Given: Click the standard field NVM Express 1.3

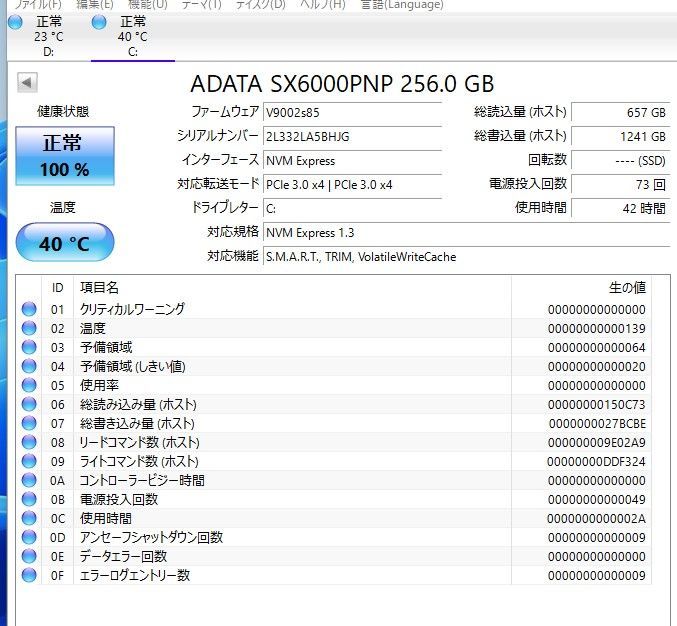Looking at the screenshot, I should click(466, 233).
